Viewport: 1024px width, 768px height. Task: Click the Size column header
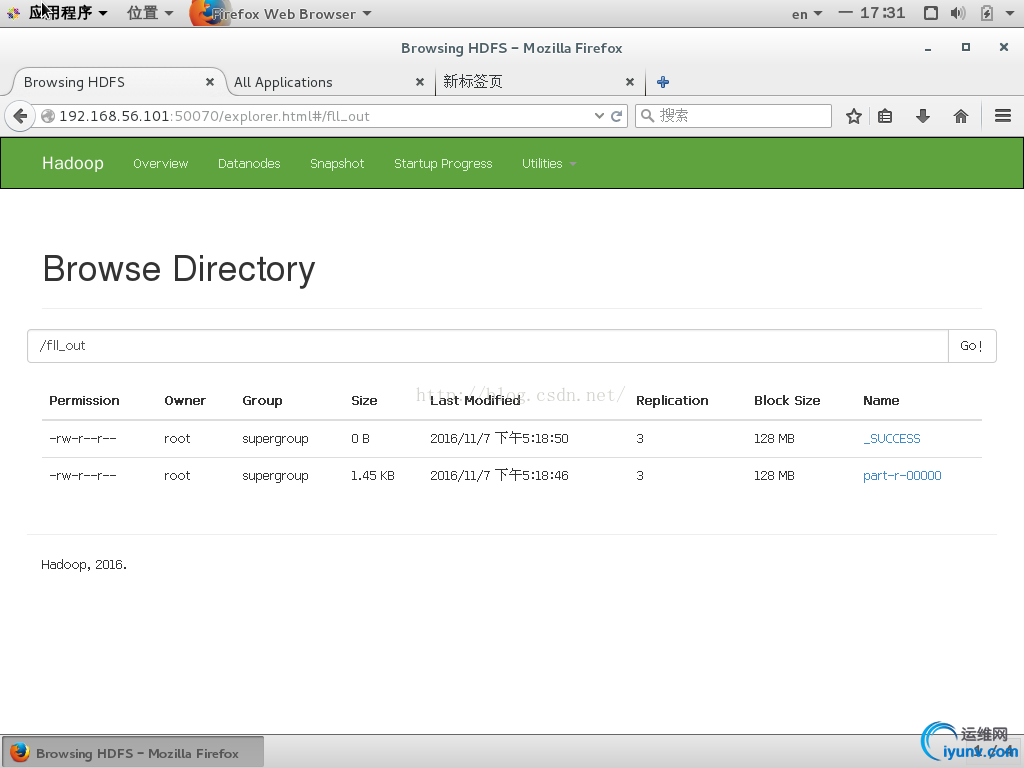pyautogui.click(x=364, y=400)
